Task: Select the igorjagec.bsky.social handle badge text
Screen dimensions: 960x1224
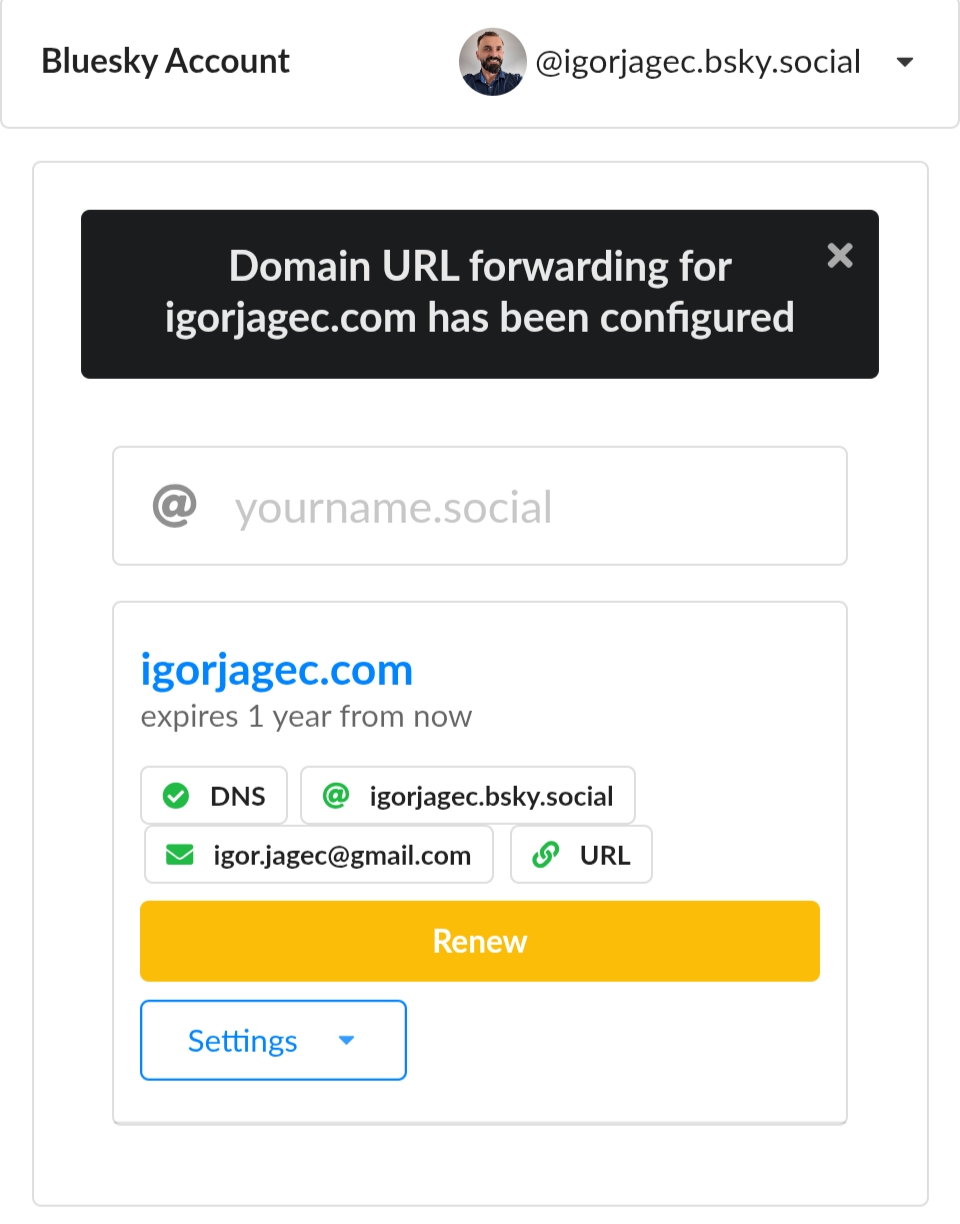Action: coord(491,796)
